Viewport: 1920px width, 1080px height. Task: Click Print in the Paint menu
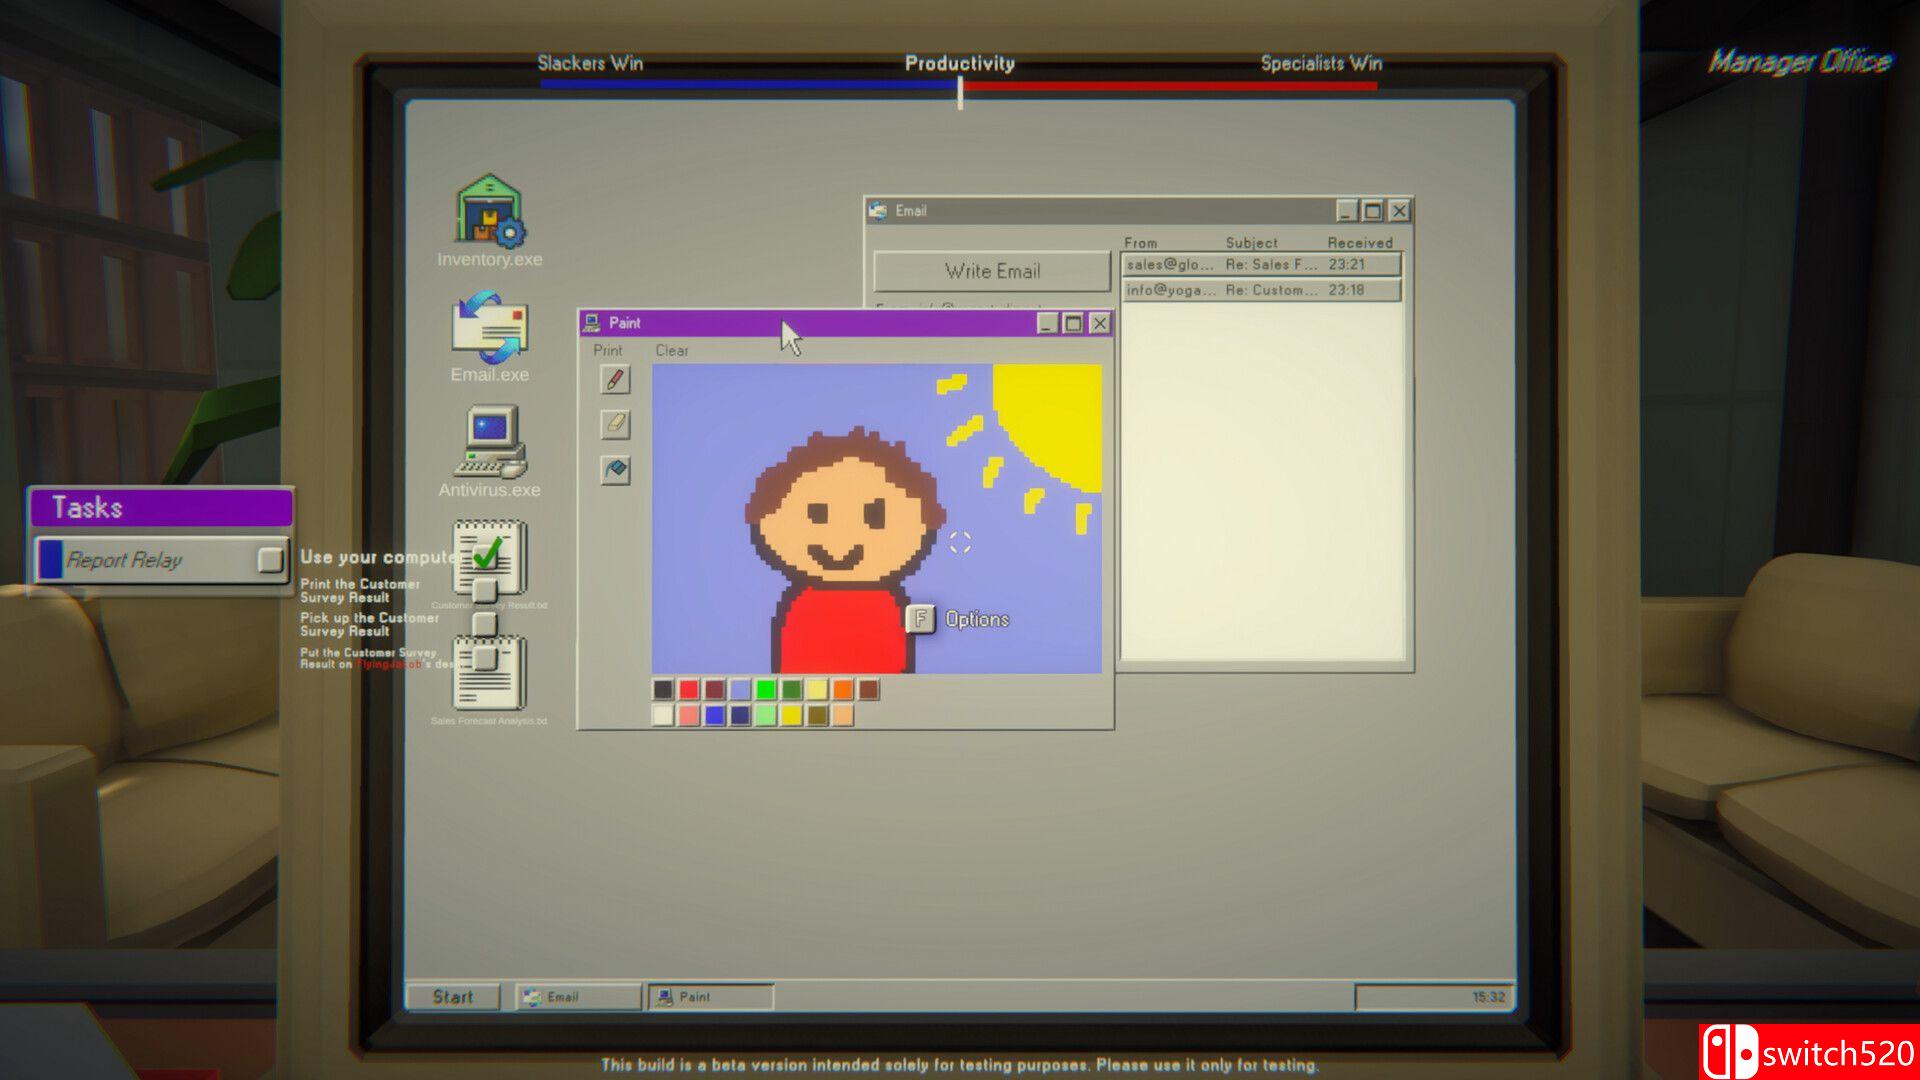tap(607, 351)
